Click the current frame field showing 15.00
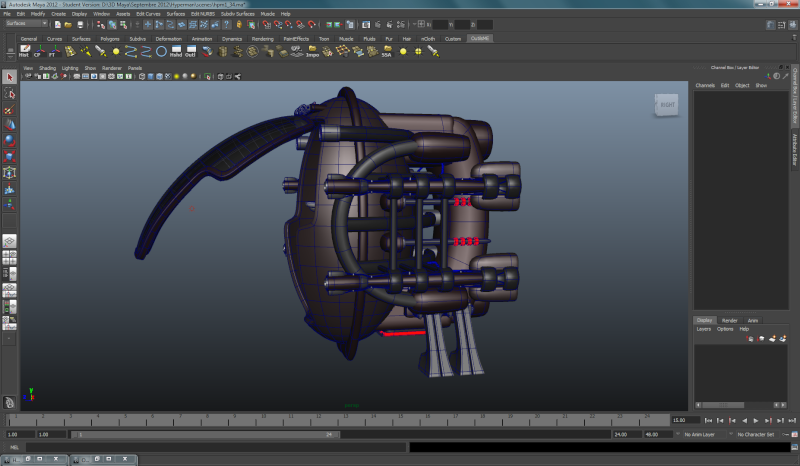Viewport: 800px width, 466px height. click(685, 420)
